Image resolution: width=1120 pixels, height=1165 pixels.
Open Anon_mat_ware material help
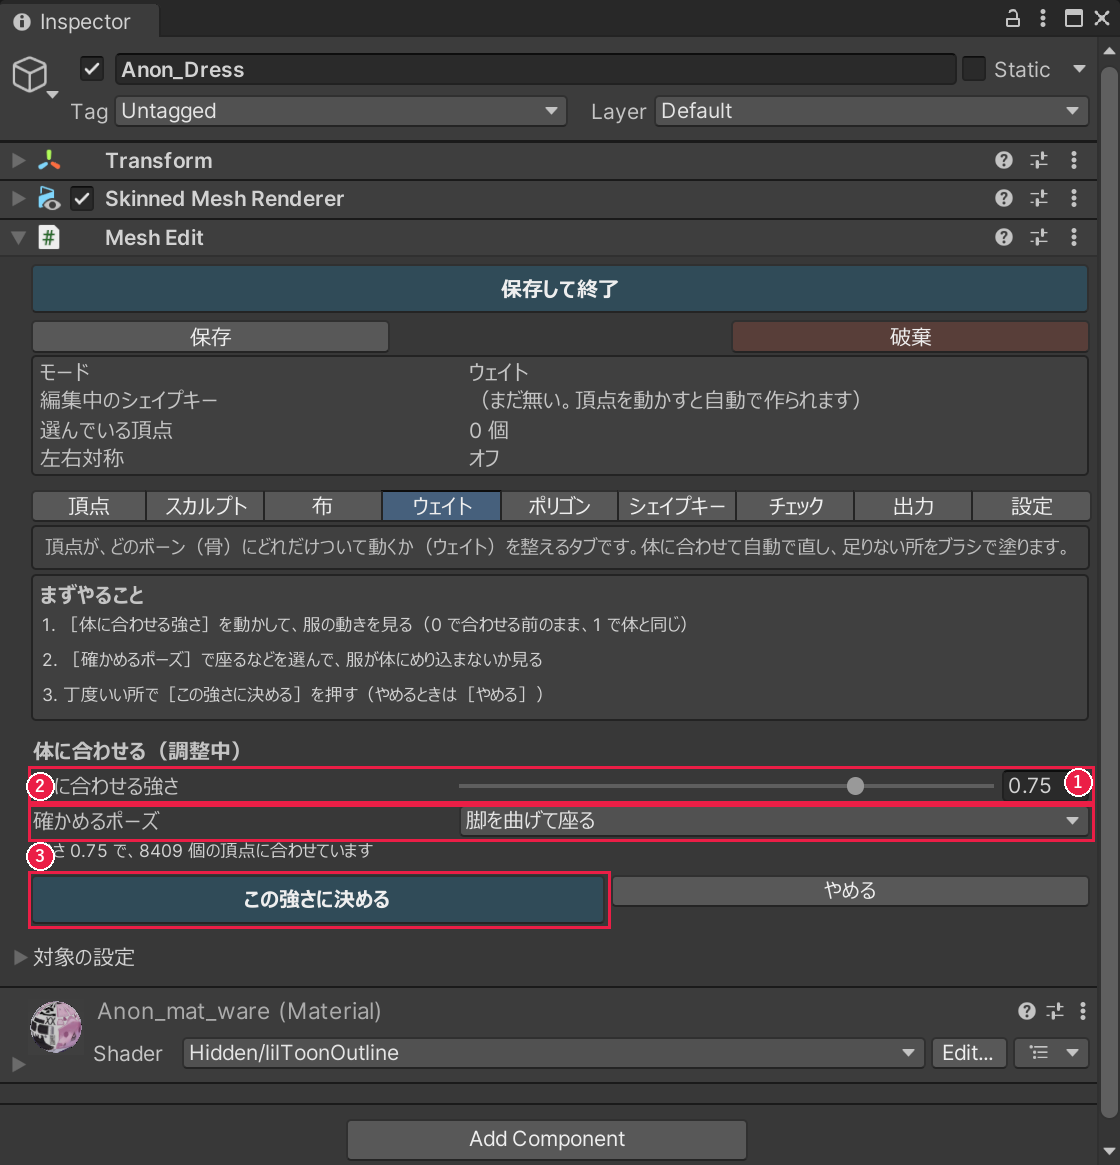click(x=1026, y=1010)
